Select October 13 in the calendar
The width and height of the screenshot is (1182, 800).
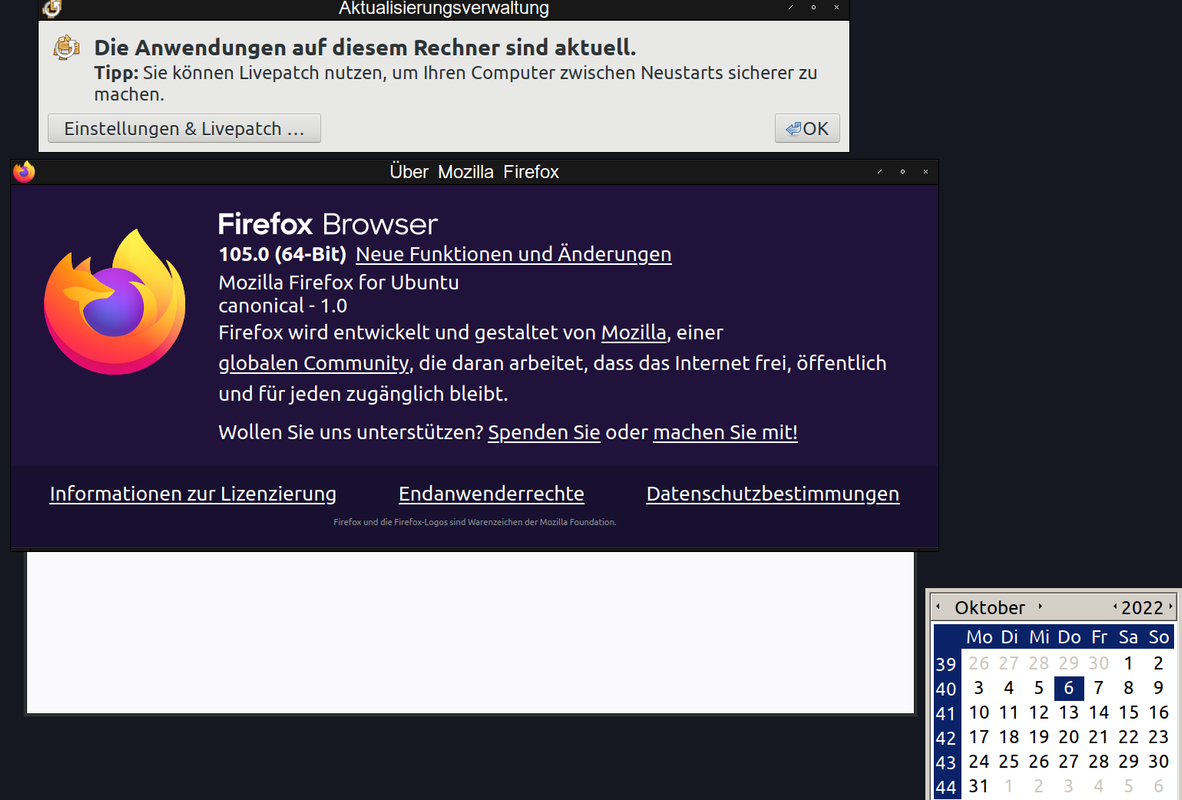click(1068, 713)
